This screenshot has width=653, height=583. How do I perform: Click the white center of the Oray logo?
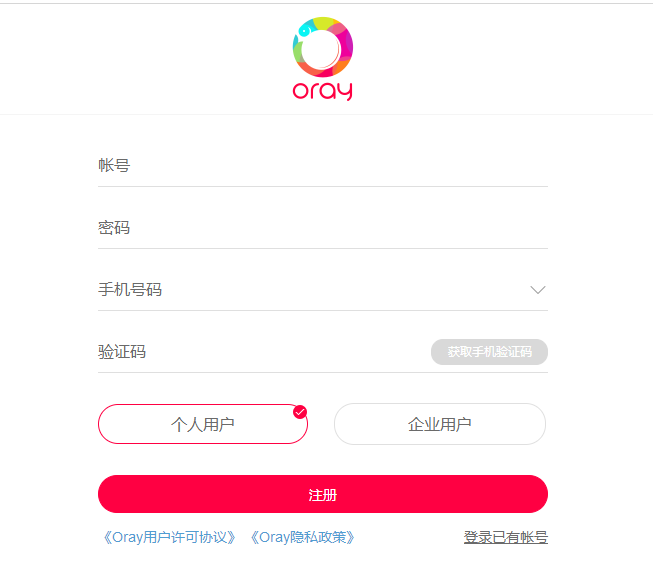pos(322,48)
